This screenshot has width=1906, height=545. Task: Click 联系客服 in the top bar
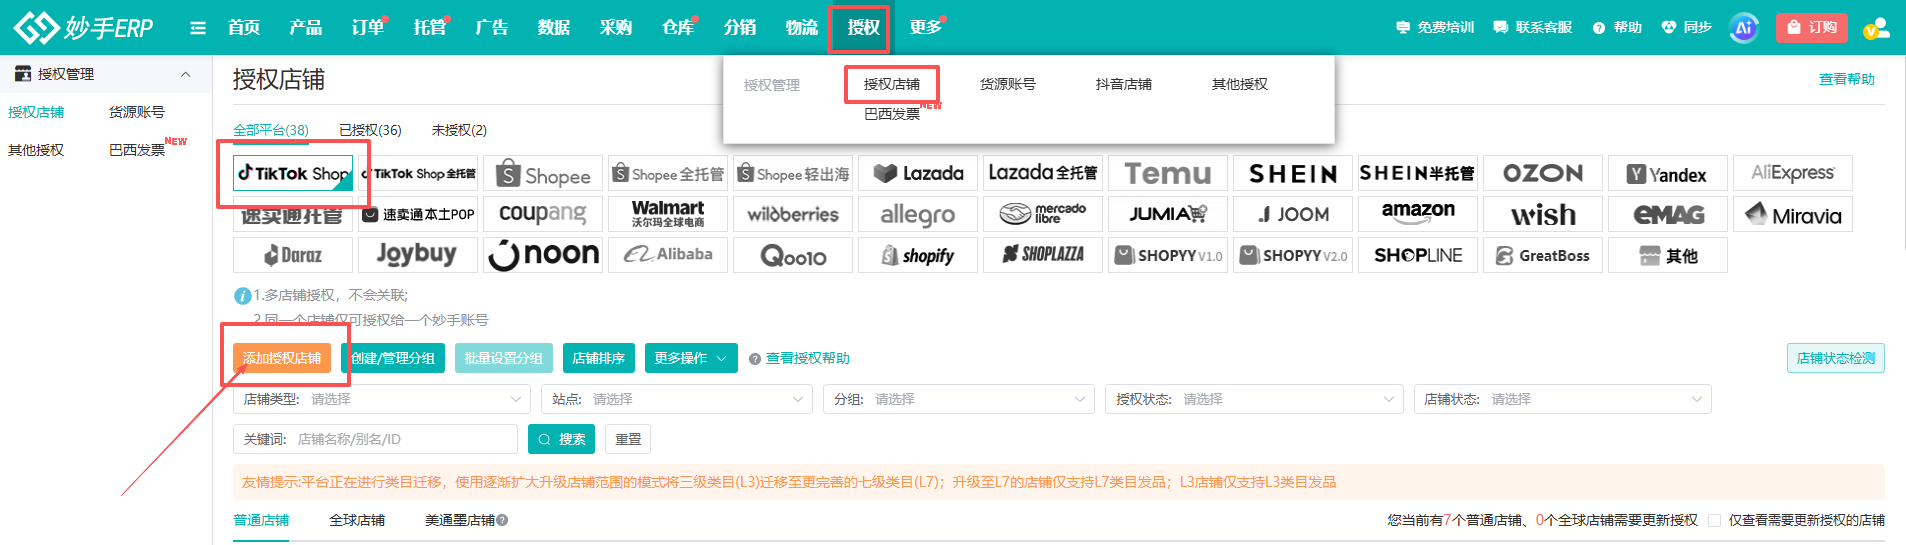pyautogui.click(x=1533, y=27)
